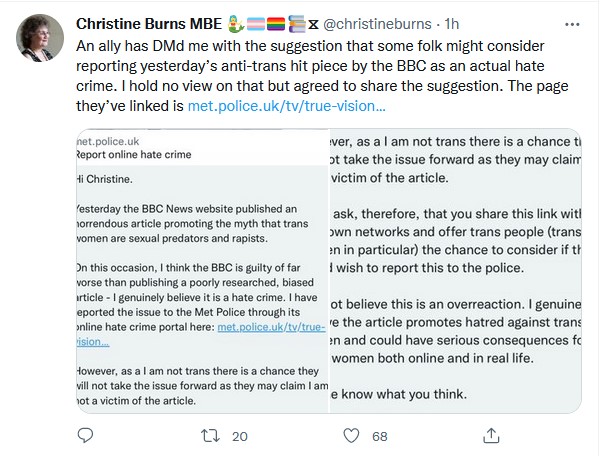Click the tweet body text to expand
The height and width of the screenshot is (456, 601).
click(x=322, y=76)
